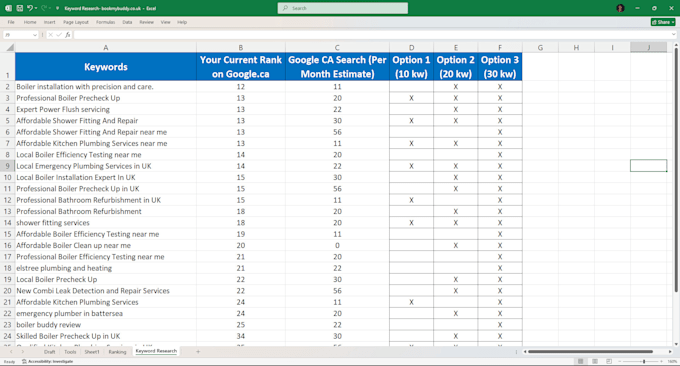Switch to the Tools sheet tab
This screenshot has width=680, height=366.
click(70, 352)
